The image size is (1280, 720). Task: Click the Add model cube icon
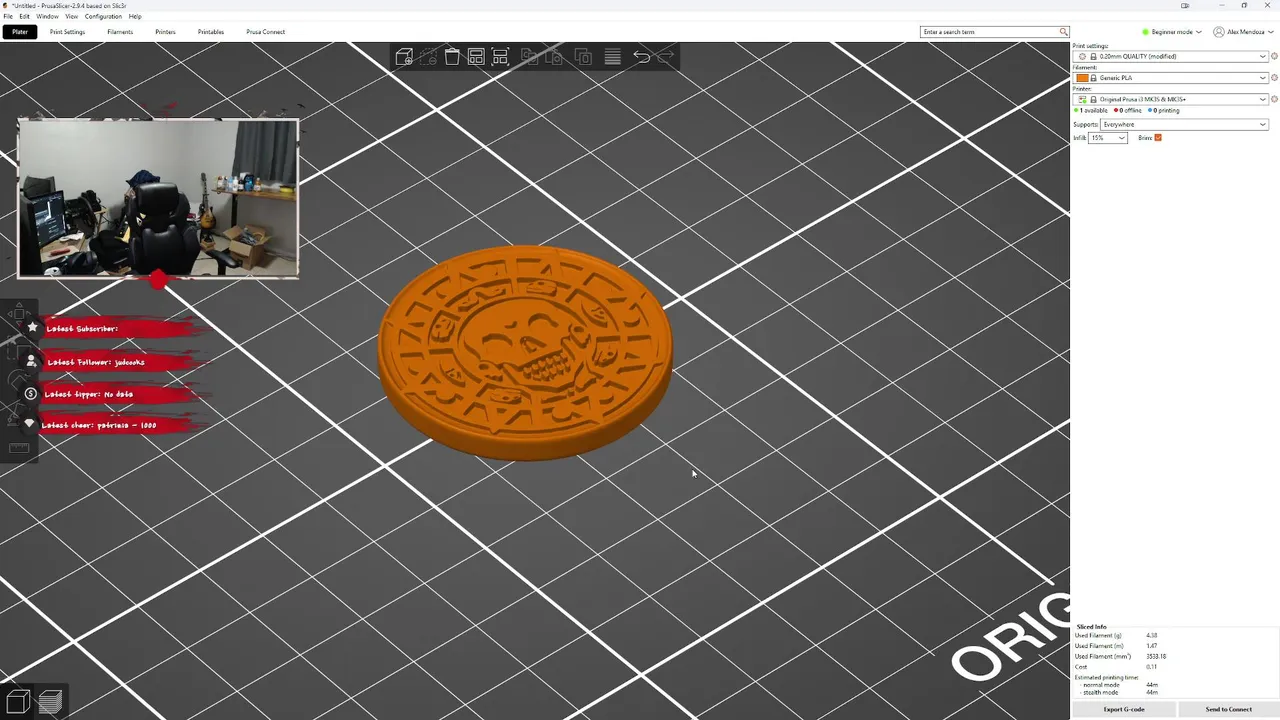pyautogui.click(x=404, y=57)
